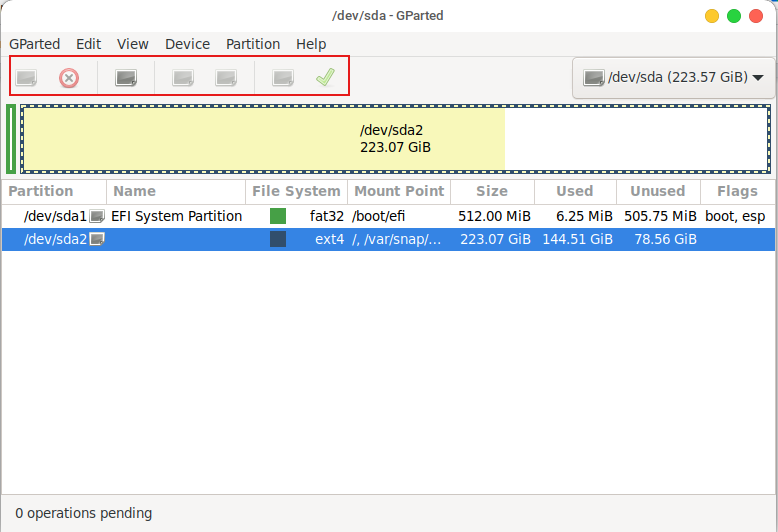Click the mounted-status icon next to /dev/sda2
778x532 pixels.
(x=97, y=239)
